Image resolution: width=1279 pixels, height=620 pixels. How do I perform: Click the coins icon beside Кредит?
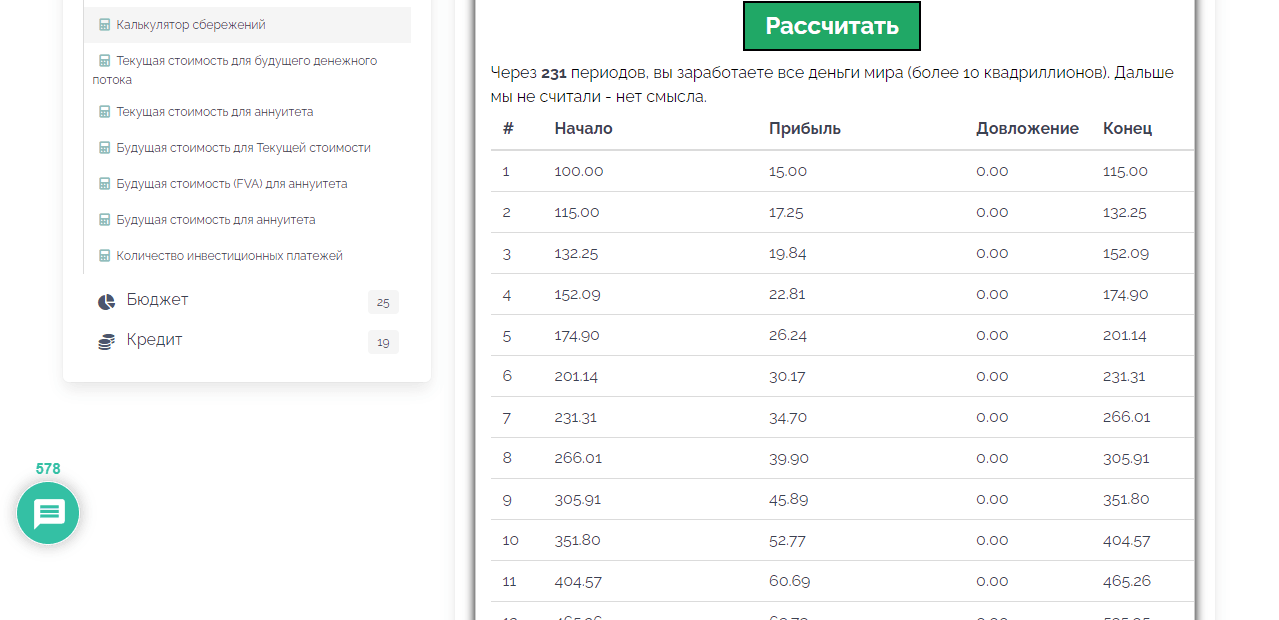(106, 339)
